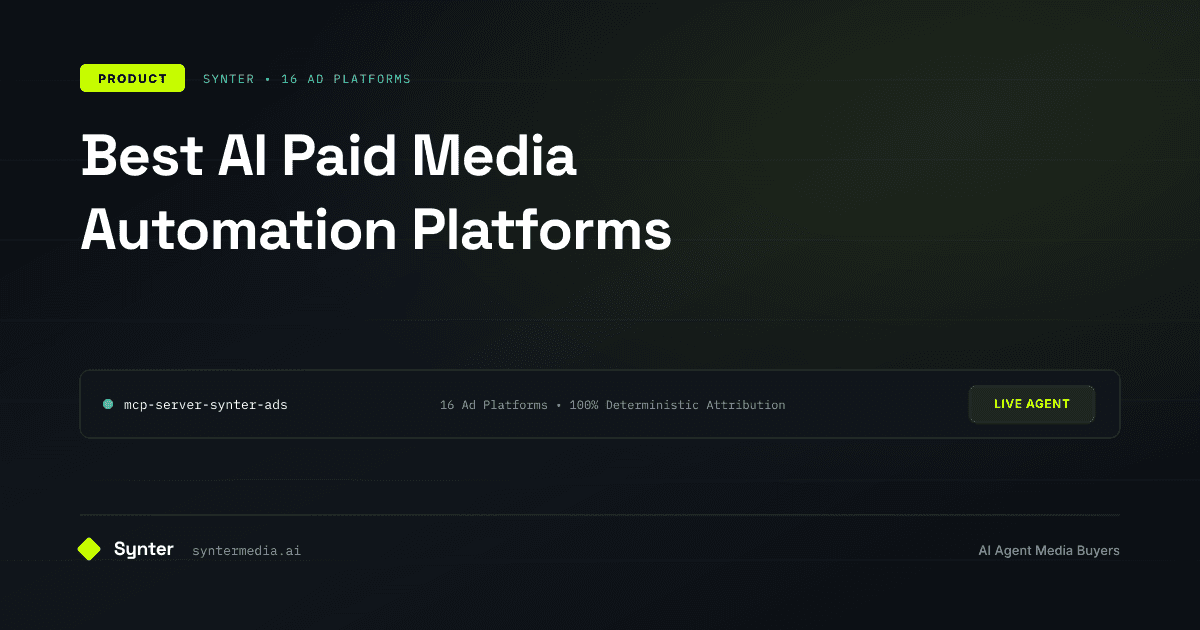This screenshot has height=630, width=1200.
Task: Select the "mcp-server-synter-ads" text
Action: click(x=205, y=405)
